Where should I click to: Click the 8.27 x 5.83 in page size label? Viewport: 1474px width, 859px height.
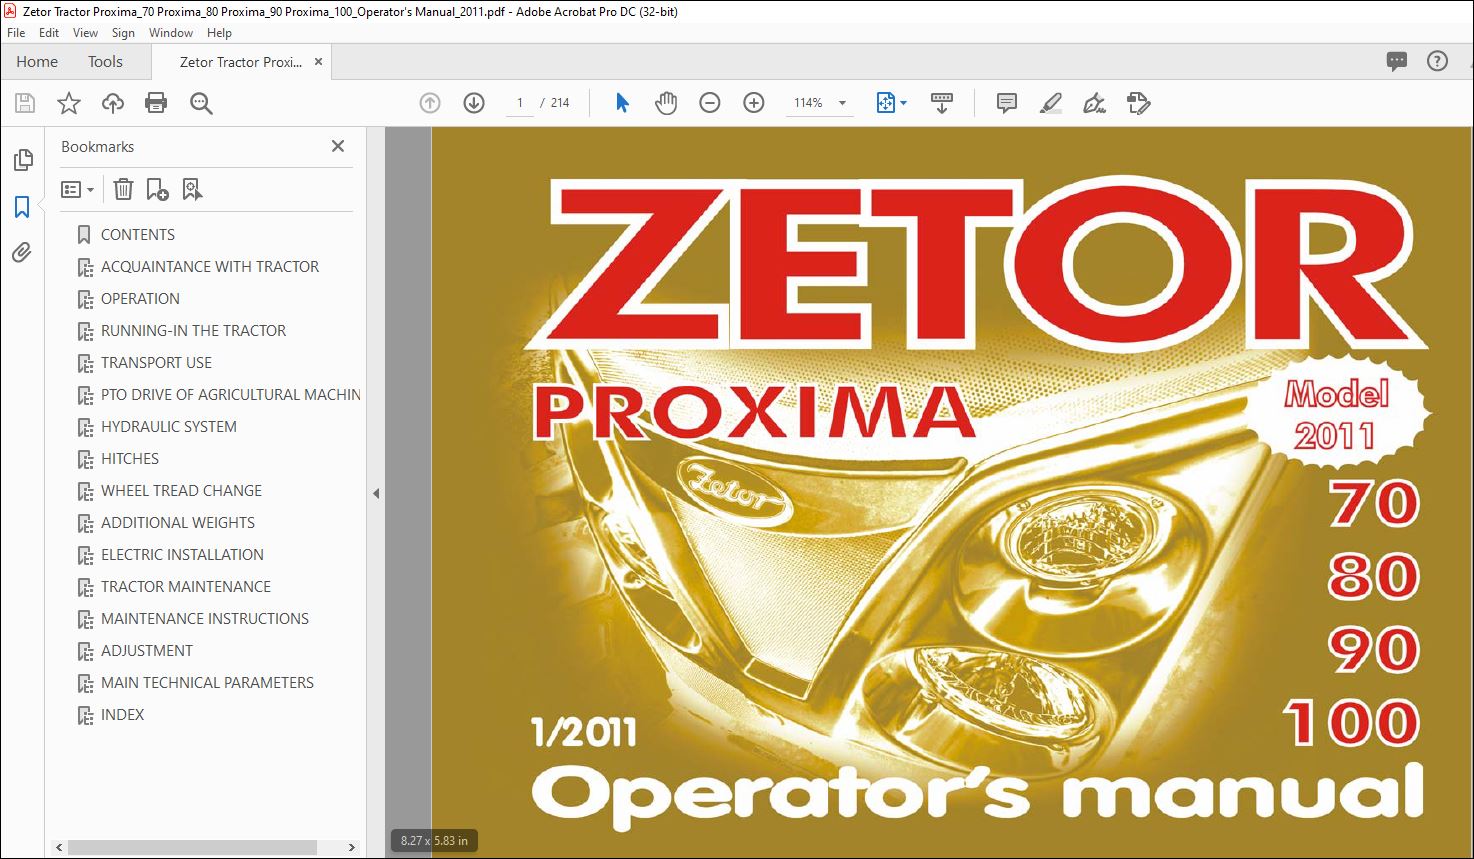tap(434, 841)
